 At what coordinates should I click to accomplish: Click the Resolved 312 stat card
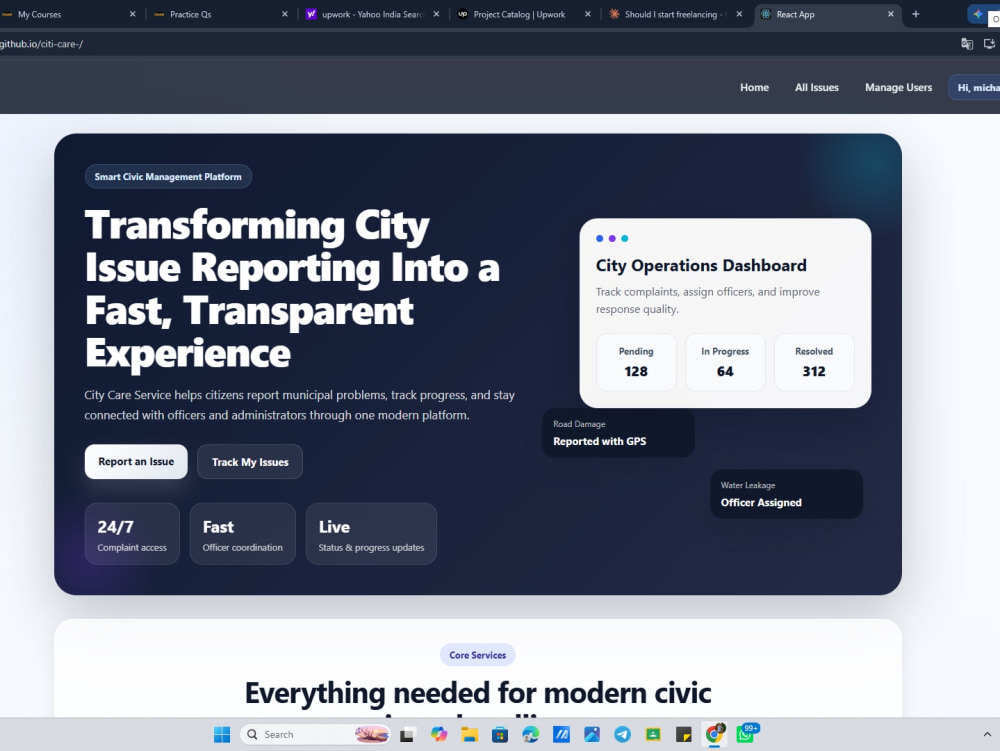coord(814,362)
